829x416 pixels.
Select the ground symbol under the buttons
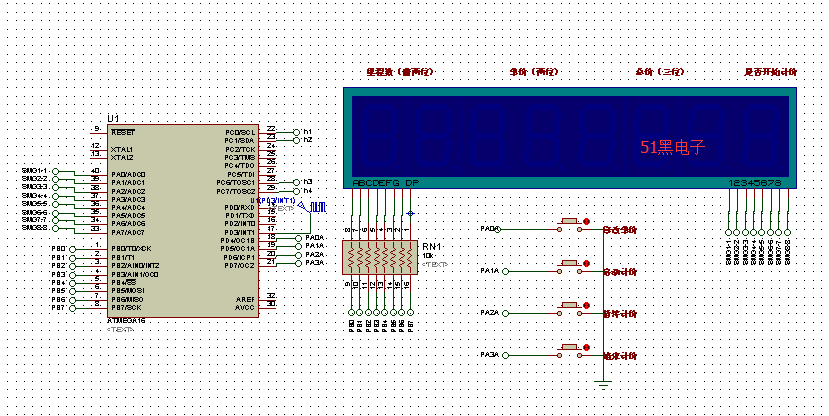603,384
